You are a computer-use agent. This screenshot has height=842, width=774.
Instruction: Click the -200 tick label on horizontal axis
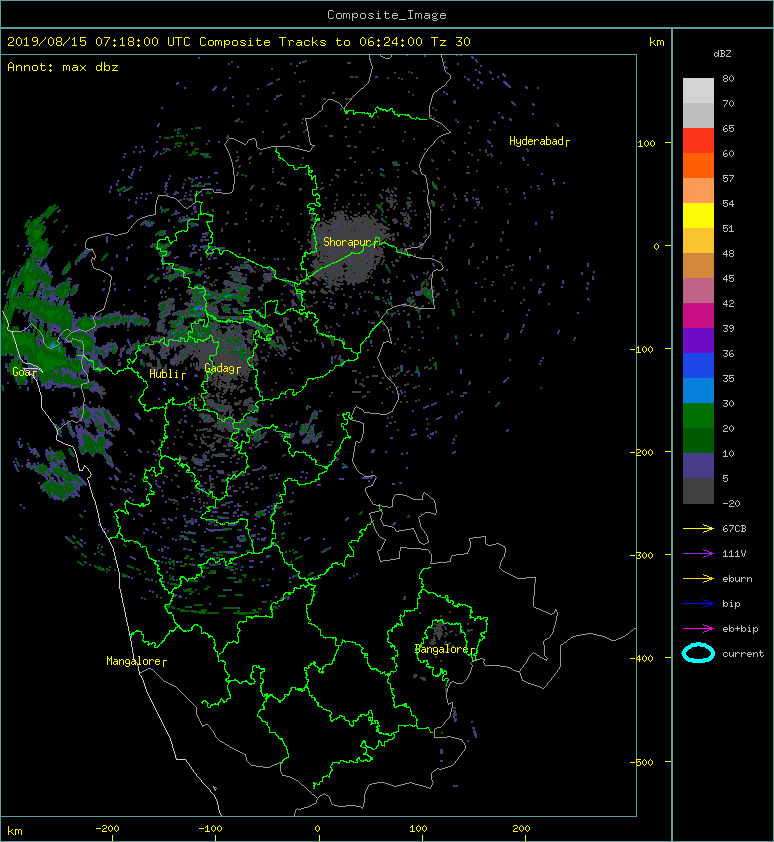(107, 829)
